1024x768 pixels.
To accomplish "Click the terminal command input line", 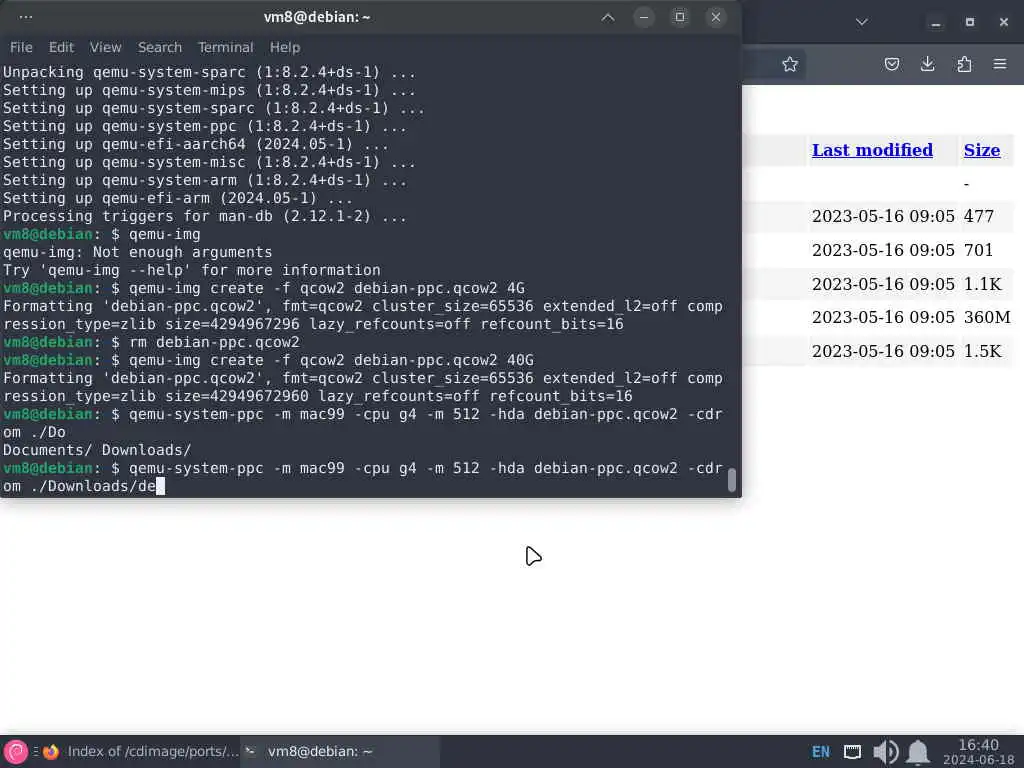I will pos(362,477).
